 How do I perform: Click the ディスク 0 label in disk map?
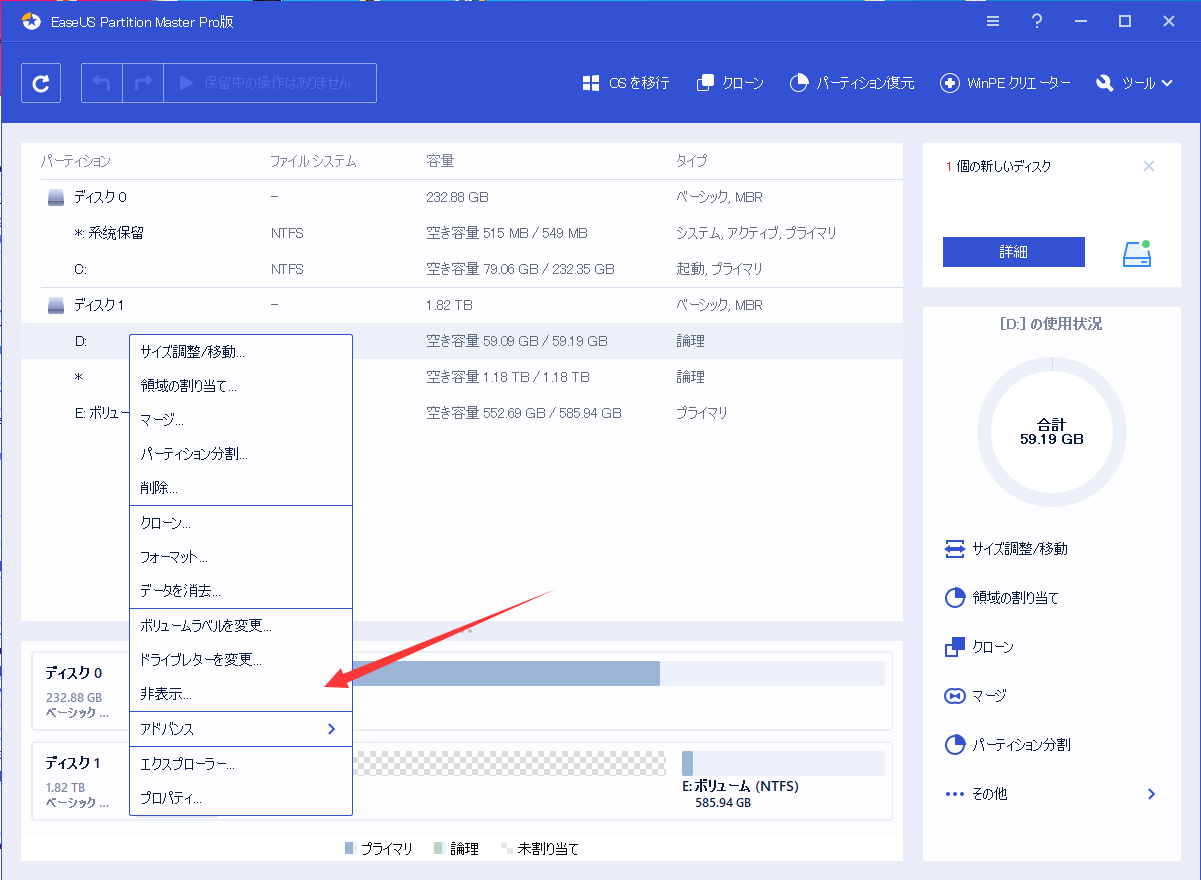(73, 673)
